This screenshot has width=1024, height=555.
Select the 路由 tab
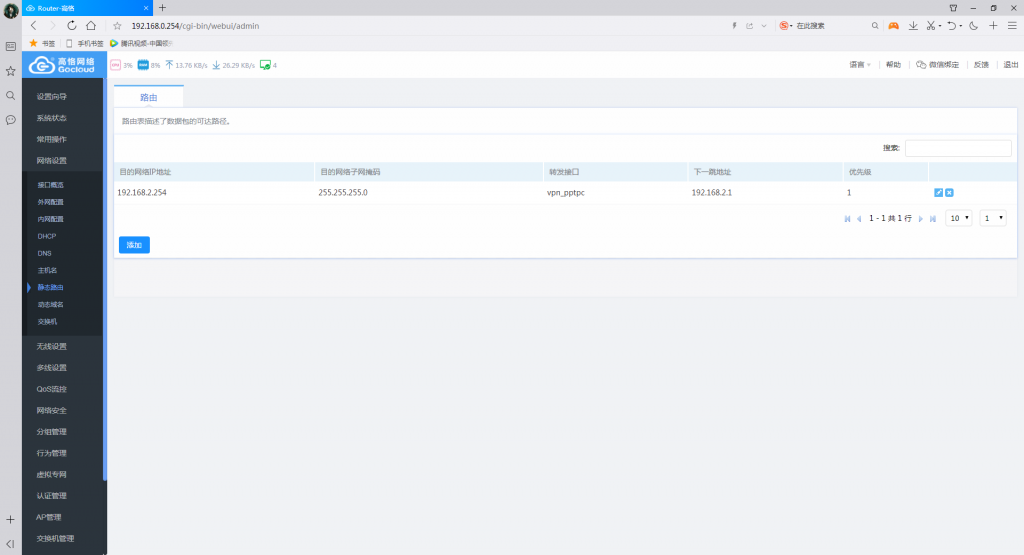[x=149, y=97]
